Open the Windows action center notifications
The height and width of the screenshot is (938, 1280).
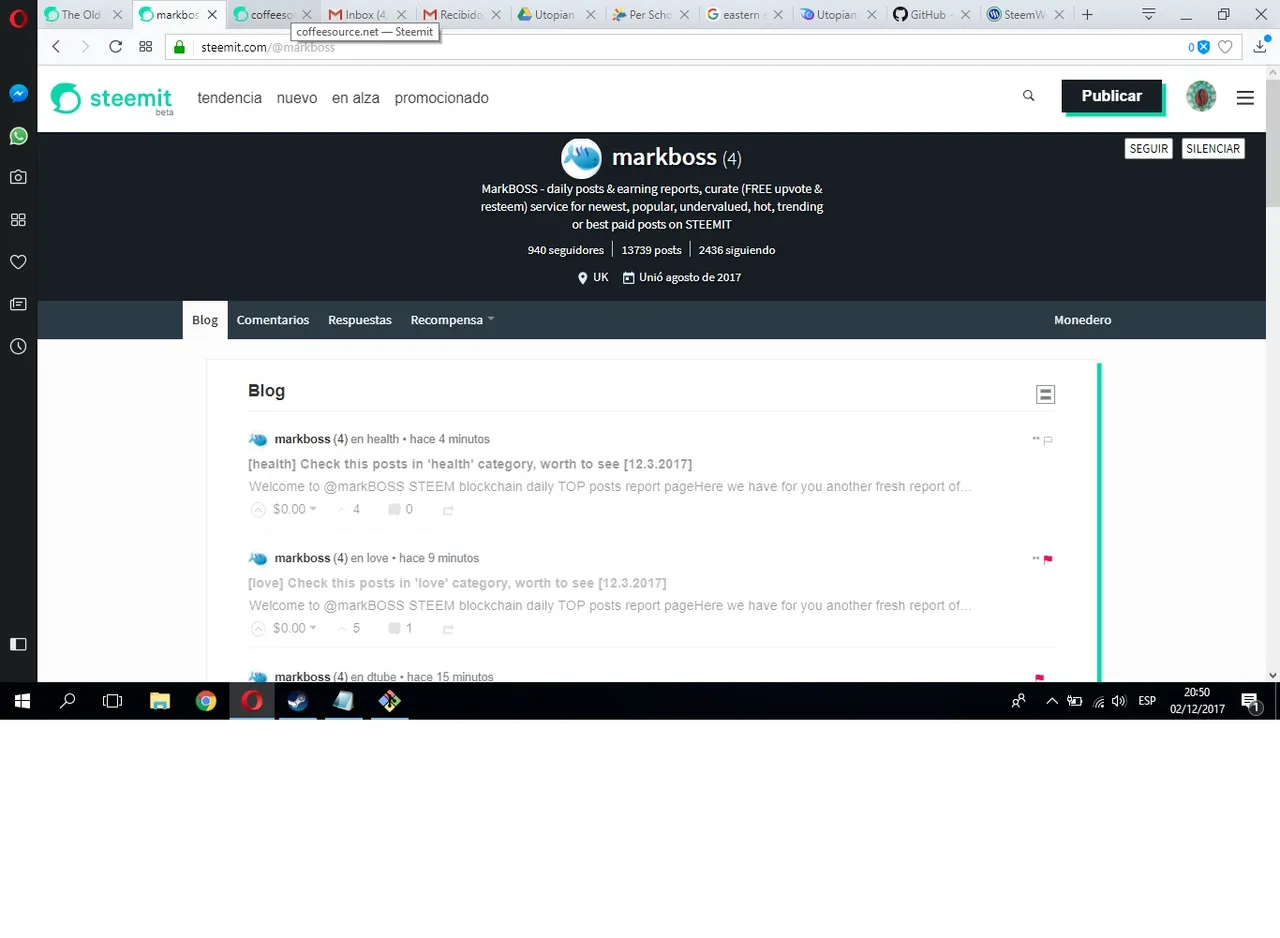[1250, 701]
